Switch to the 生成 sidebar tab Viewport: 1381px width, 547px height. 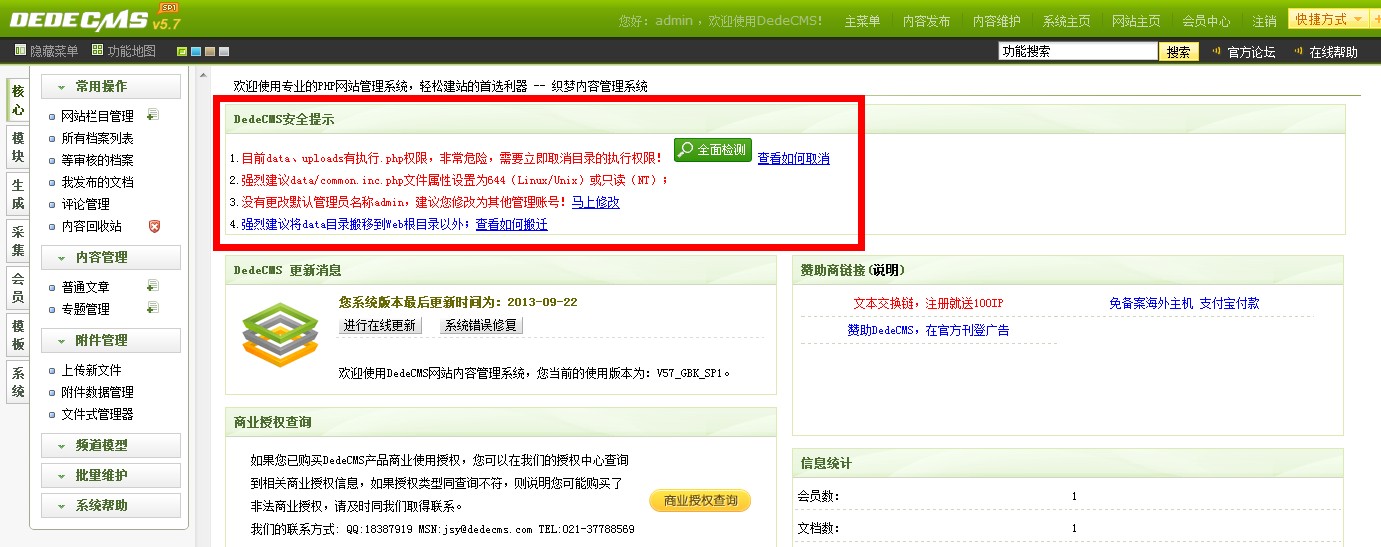pos(18,194)
